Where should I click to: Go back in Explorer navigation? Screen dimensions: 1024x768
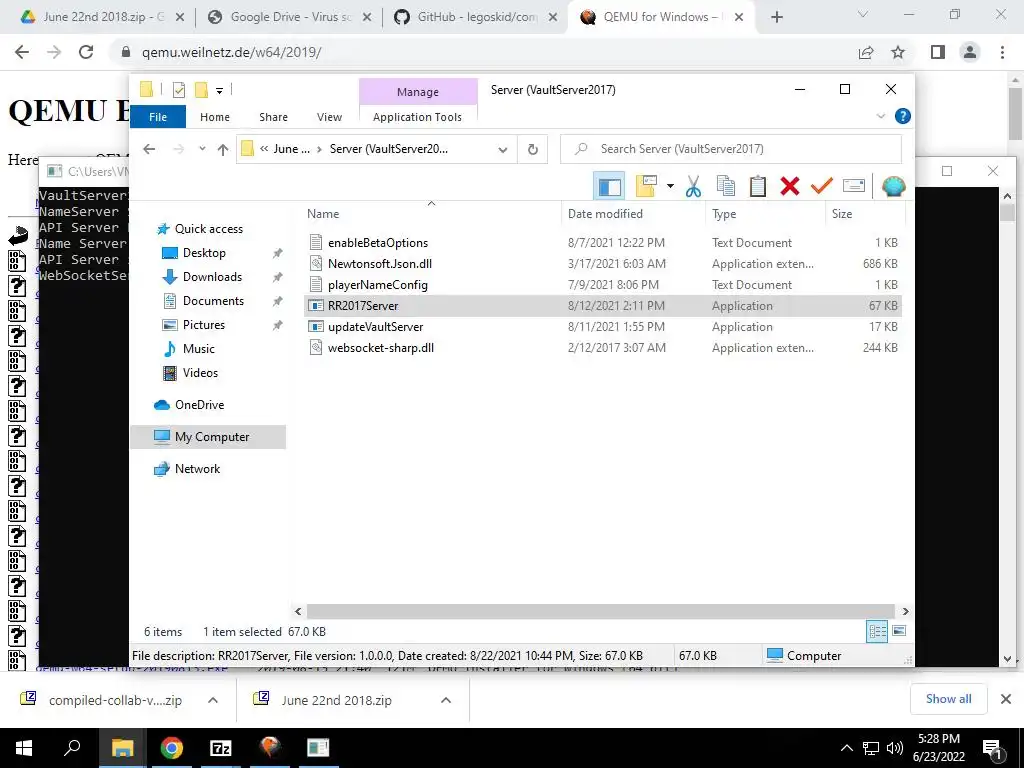click(149, 150)
